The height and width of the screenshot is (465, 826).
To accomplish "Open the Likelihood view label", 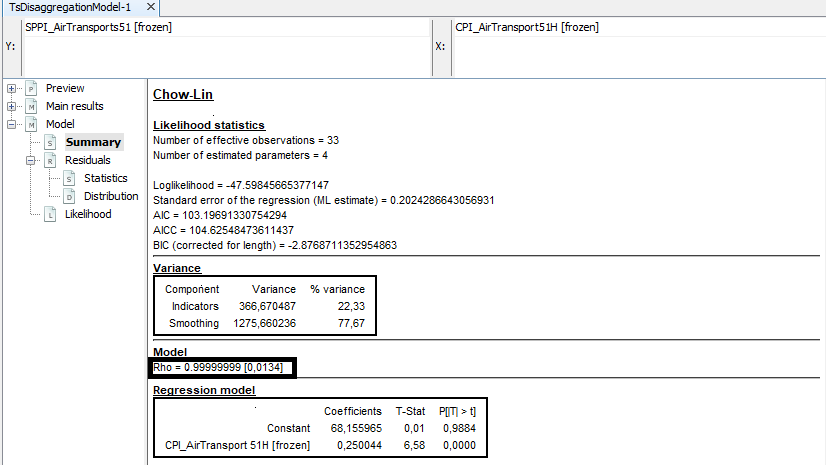I will (88, 214).
